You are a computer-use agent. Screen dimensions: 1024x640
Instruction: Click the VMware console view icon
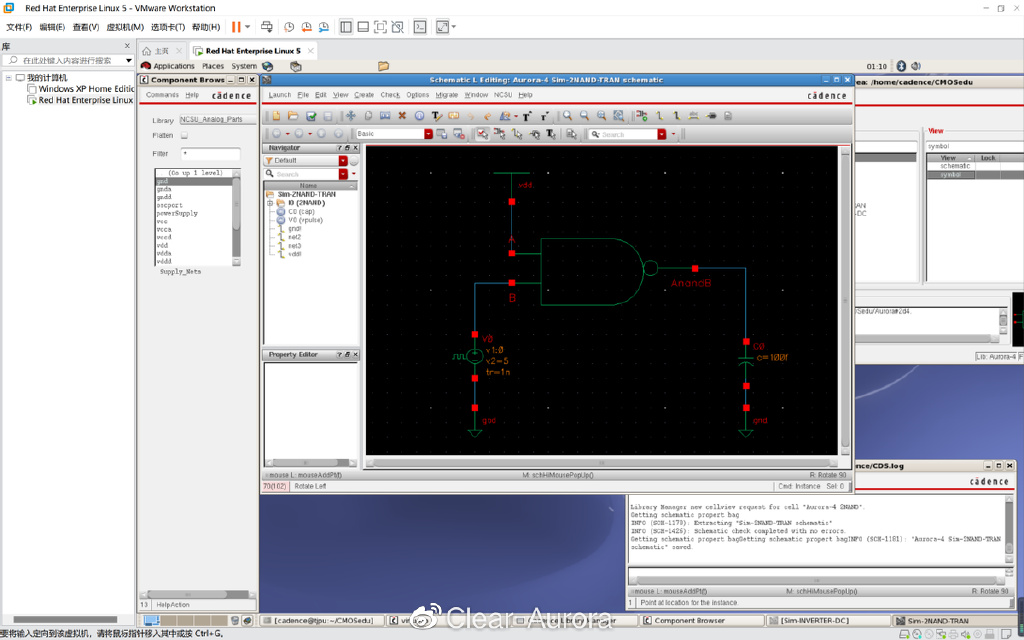tap(420, 27)
